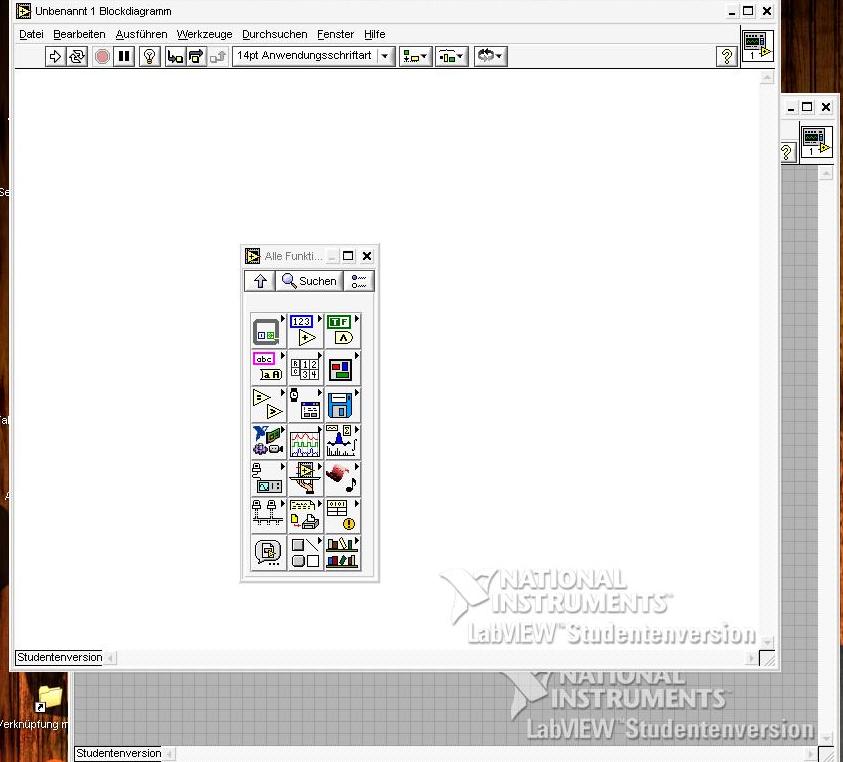Image resolution: width=843 pixels, height=762 pixels.
Task: Toggle Highlight Execution light bulb
Action: 149,56
